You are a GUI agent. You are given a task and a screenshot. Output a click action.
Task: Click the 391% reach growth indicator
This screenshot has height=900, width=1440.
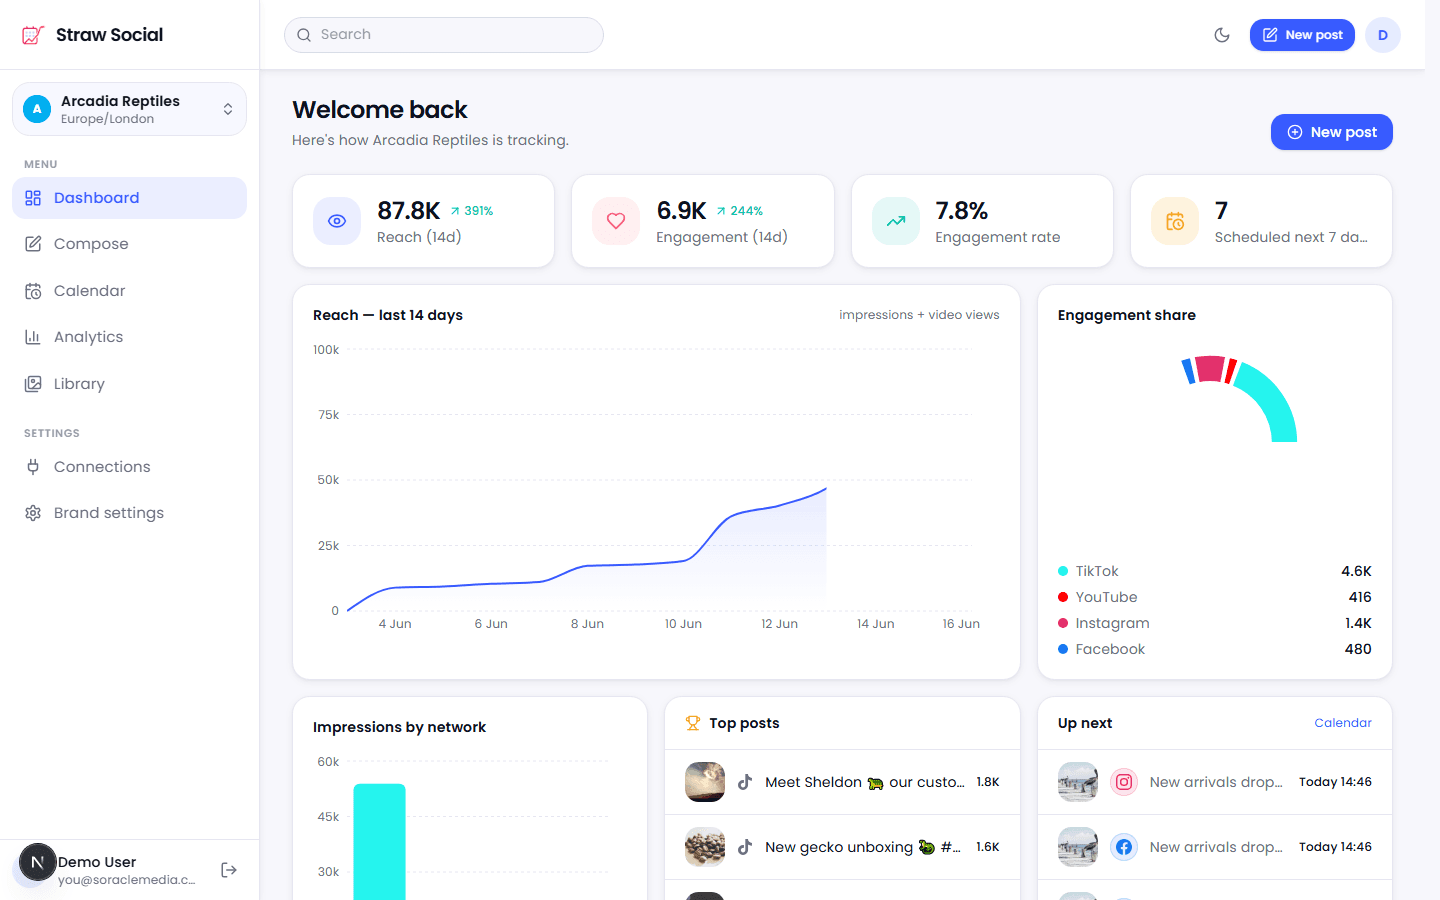[x=471, y=211]
